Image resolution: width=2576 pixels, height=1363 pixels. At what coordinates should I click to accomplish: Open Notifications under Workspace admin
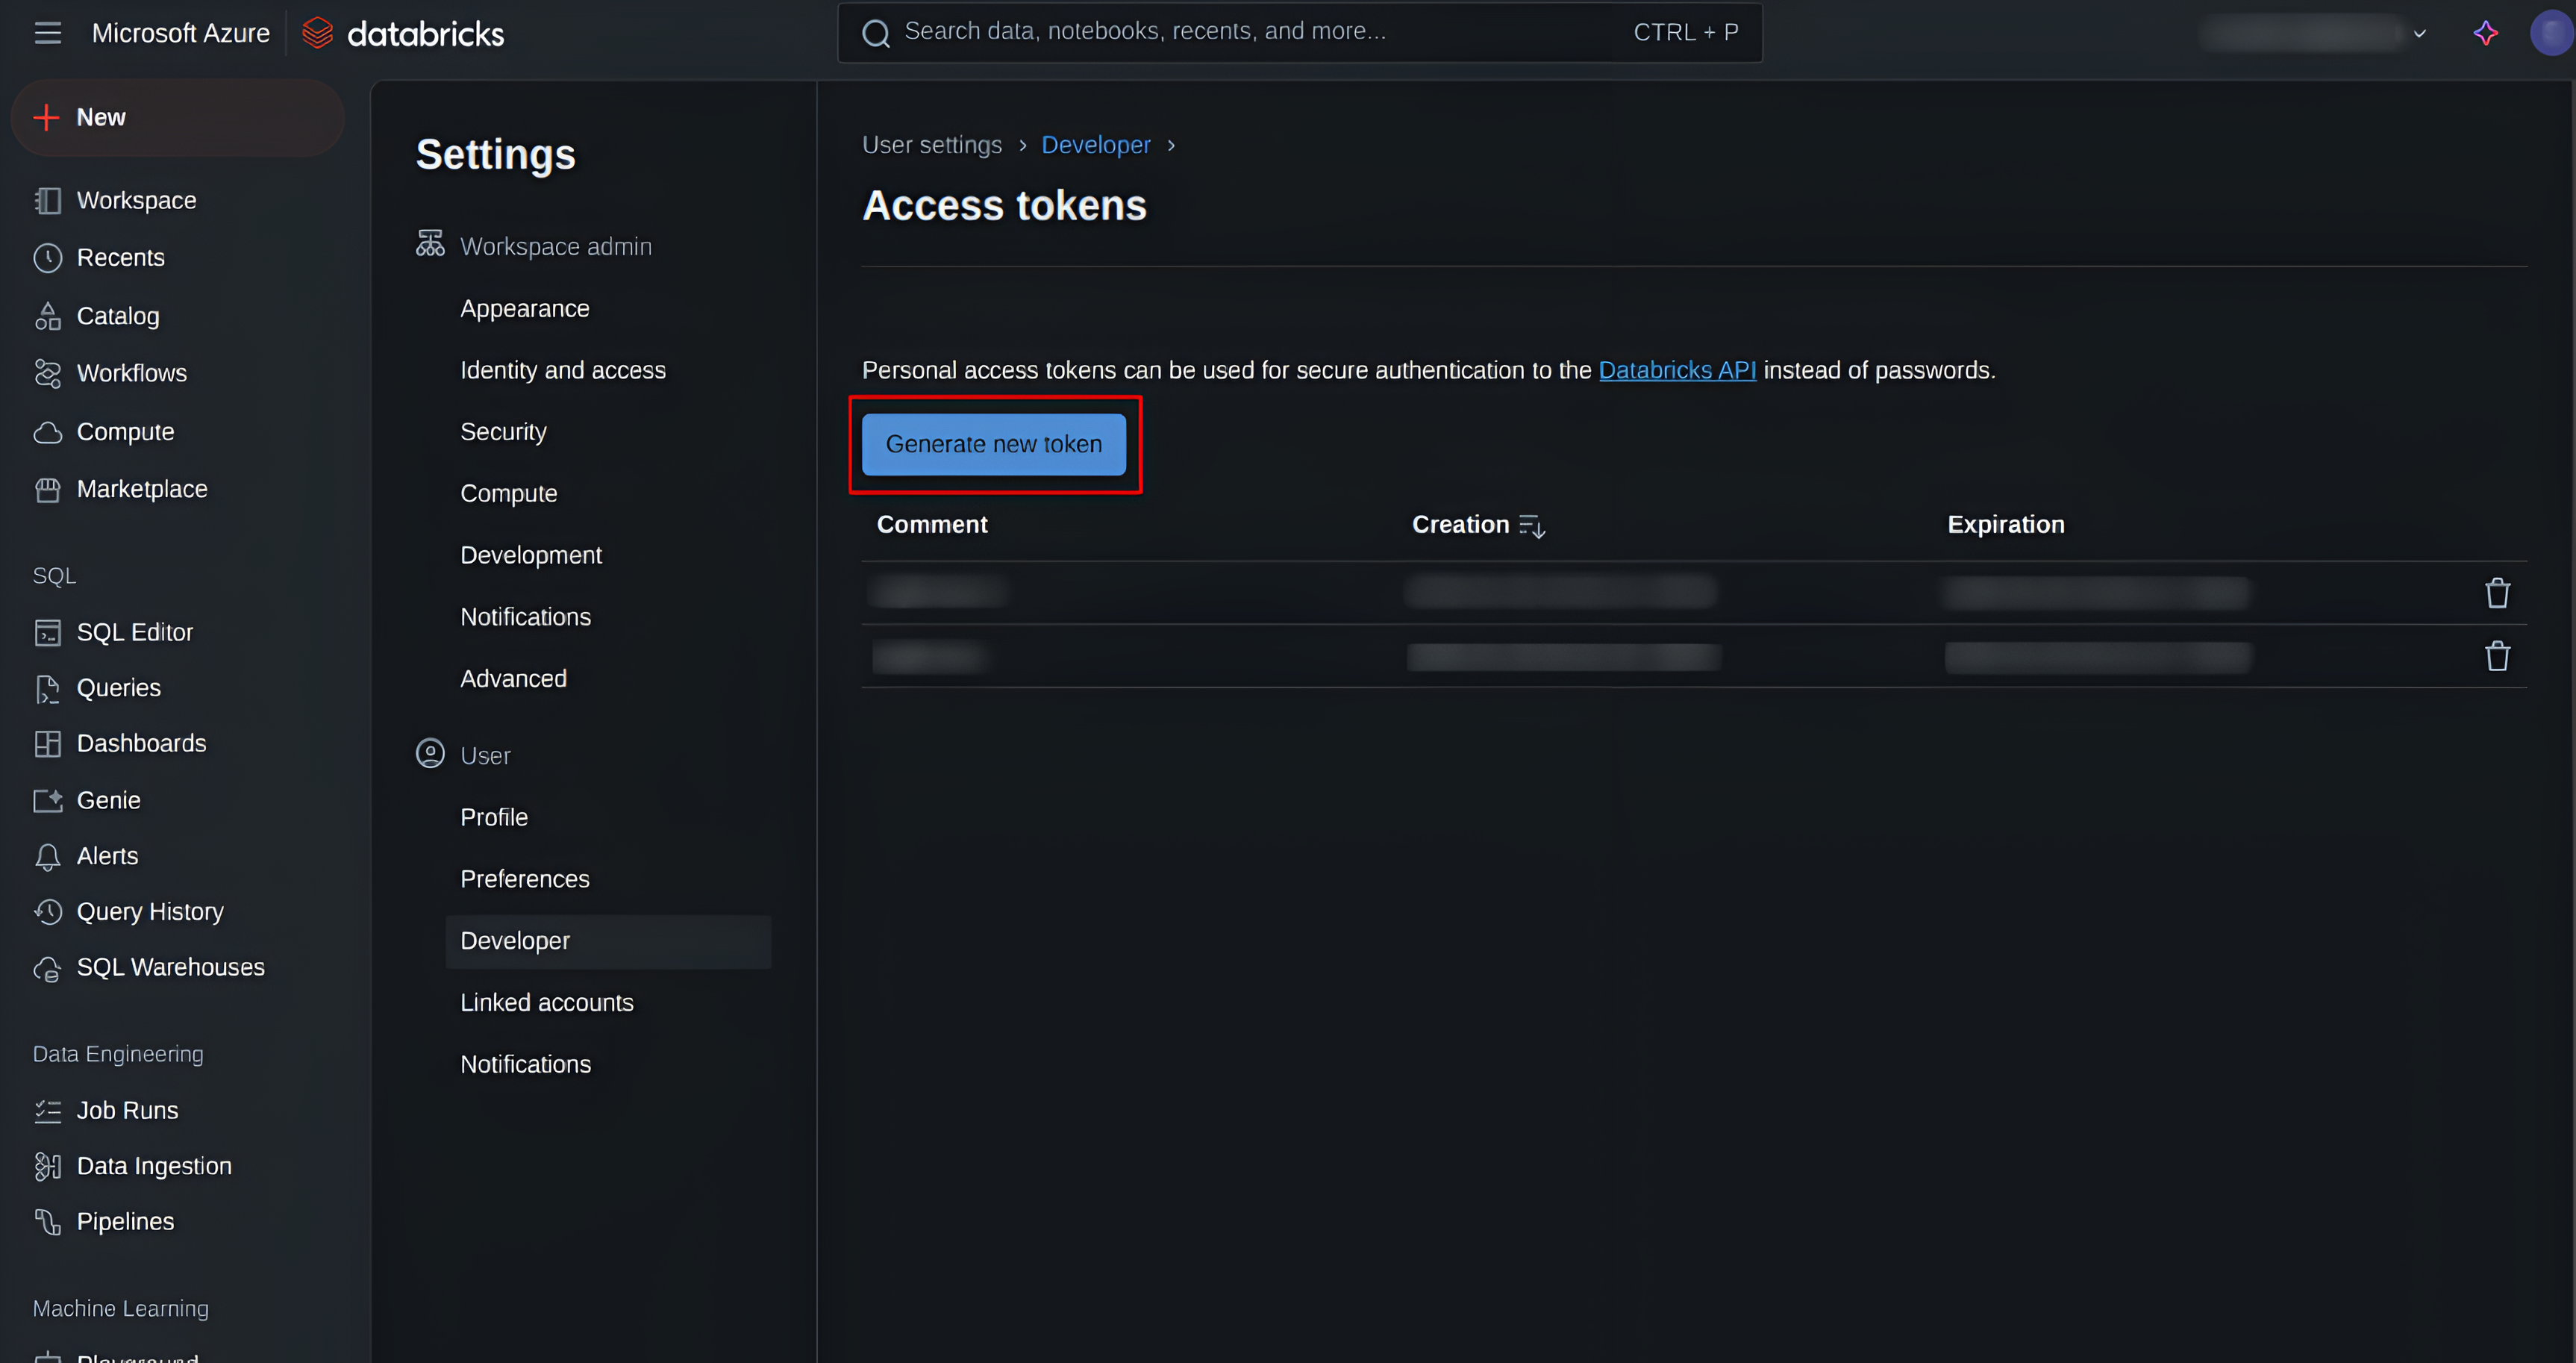click(525, 617)
